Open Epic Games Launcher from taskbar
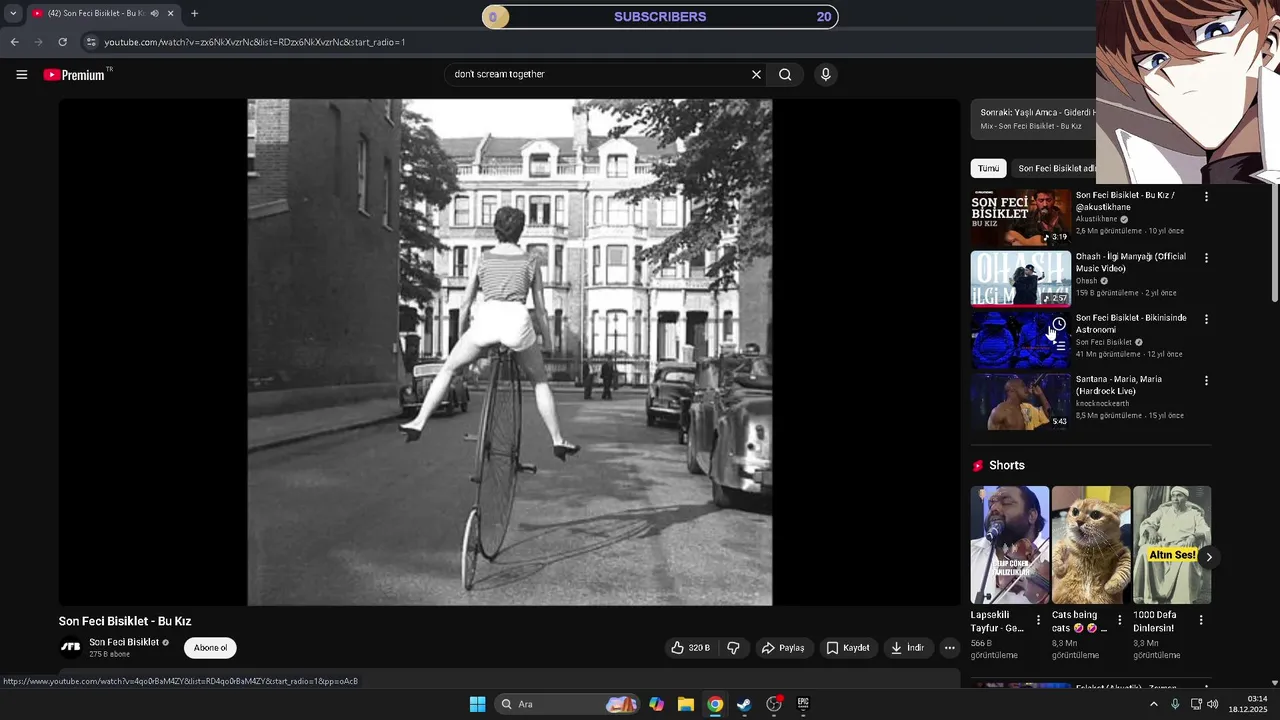The height and width of the screenshot is (720, 1280). 803,704
